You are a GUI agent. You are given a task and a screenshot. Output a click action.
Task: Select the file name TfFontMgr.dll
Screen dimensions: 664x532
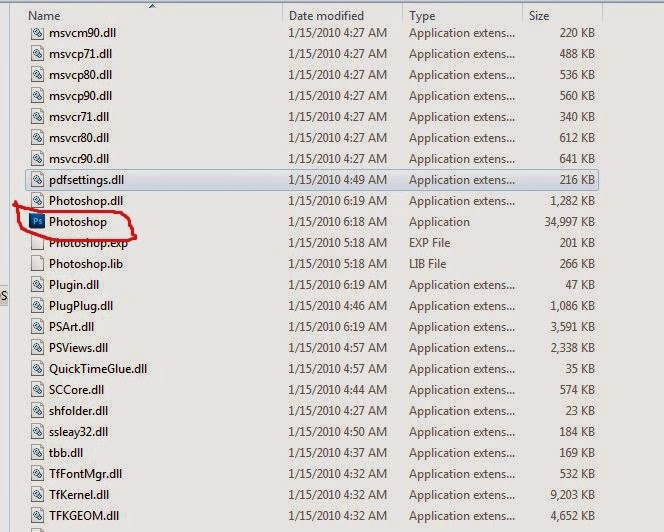86,474
